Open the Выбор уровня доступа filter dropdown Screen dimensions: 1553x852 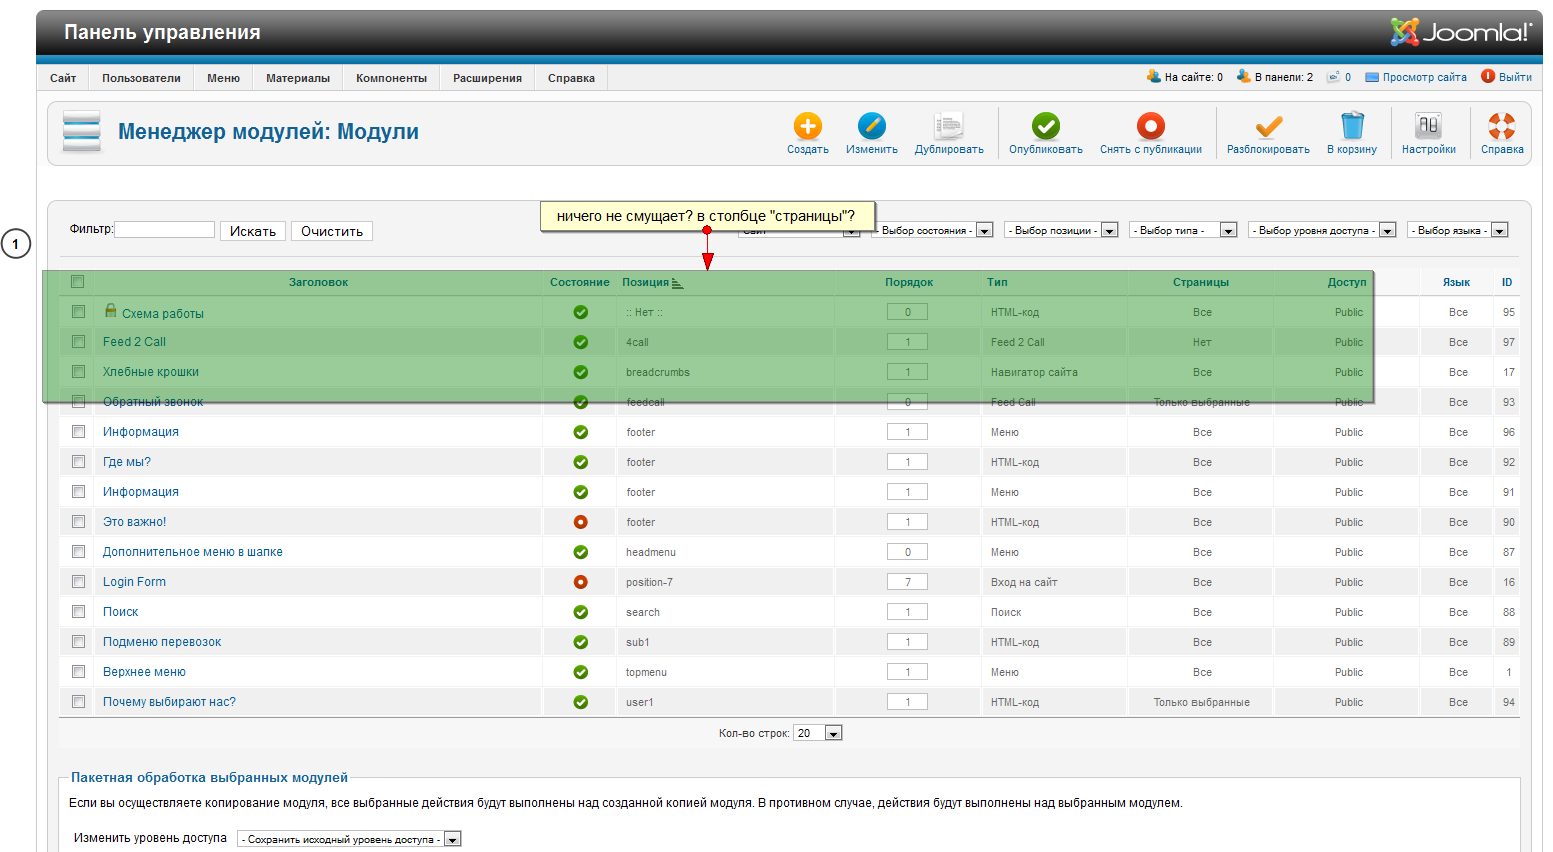point(1322,231)
